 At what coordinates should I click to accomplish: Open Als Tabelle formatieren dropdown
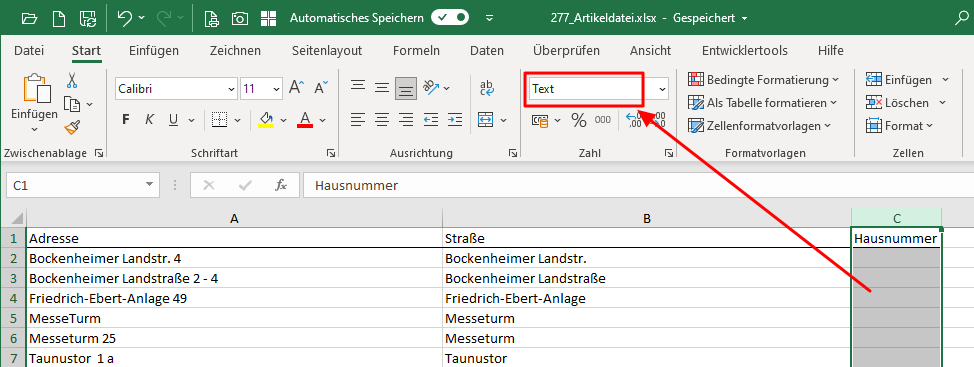click(x=762, y=102)
